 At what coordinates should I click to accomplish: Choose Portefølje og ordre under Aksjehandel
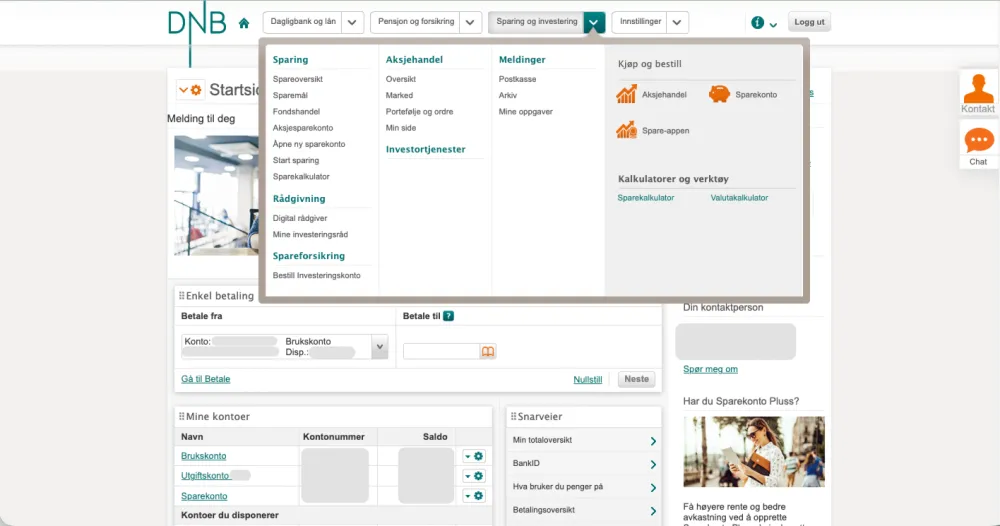(x=420, y=112)
